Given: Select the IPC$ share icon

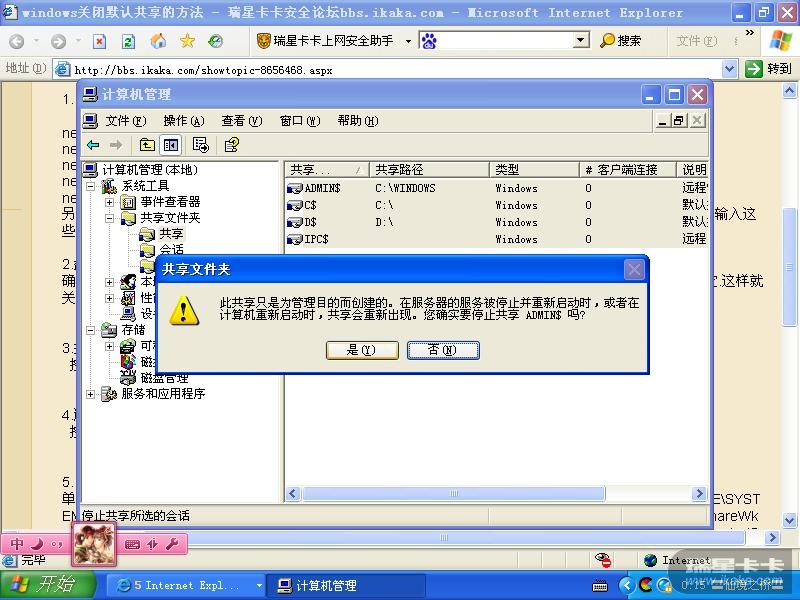Looking at the screenshot, I should pyautogui.click(x=295, y=239).
